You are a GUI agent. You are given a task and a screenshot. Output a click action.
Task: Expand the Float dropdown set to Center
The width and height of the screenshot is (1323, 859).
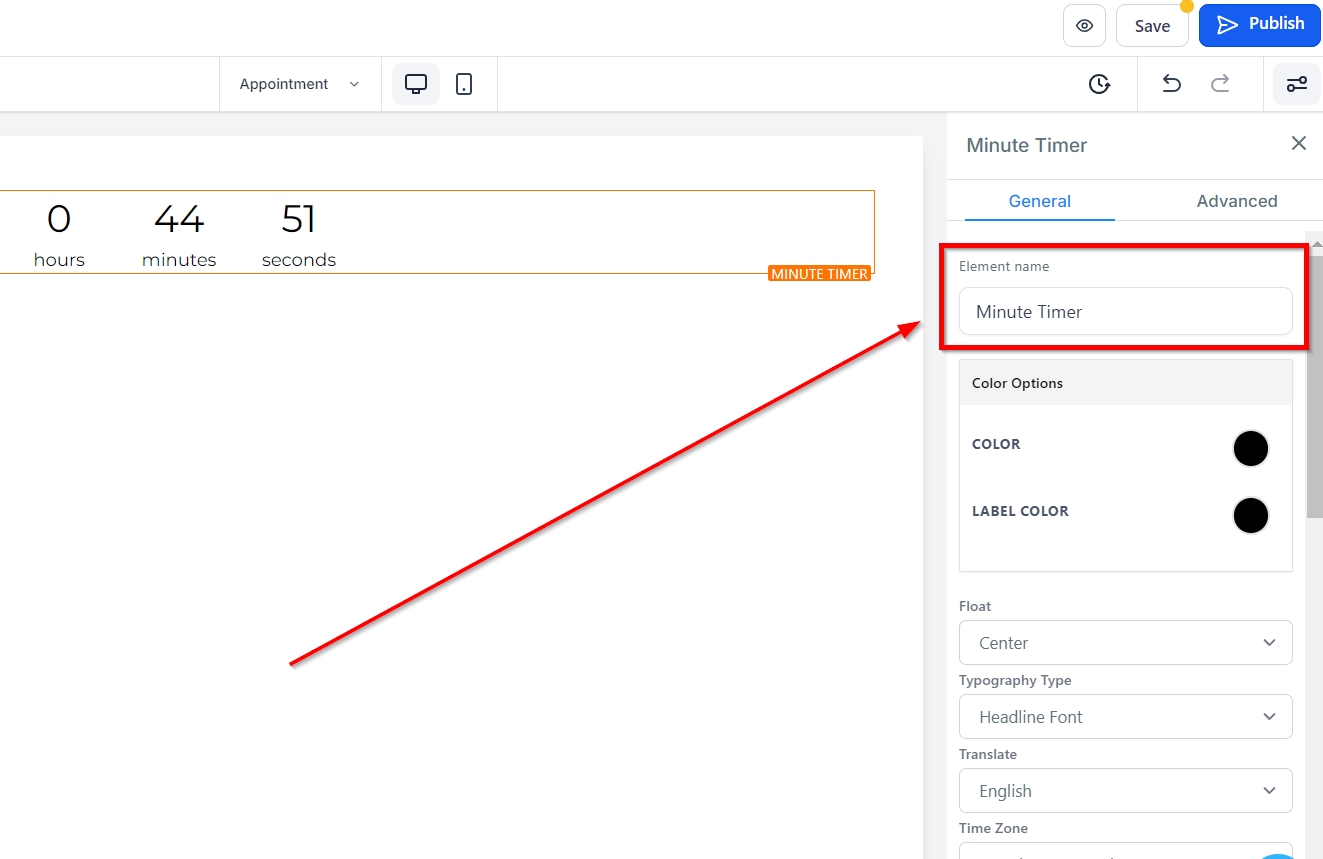(1126, 643)
